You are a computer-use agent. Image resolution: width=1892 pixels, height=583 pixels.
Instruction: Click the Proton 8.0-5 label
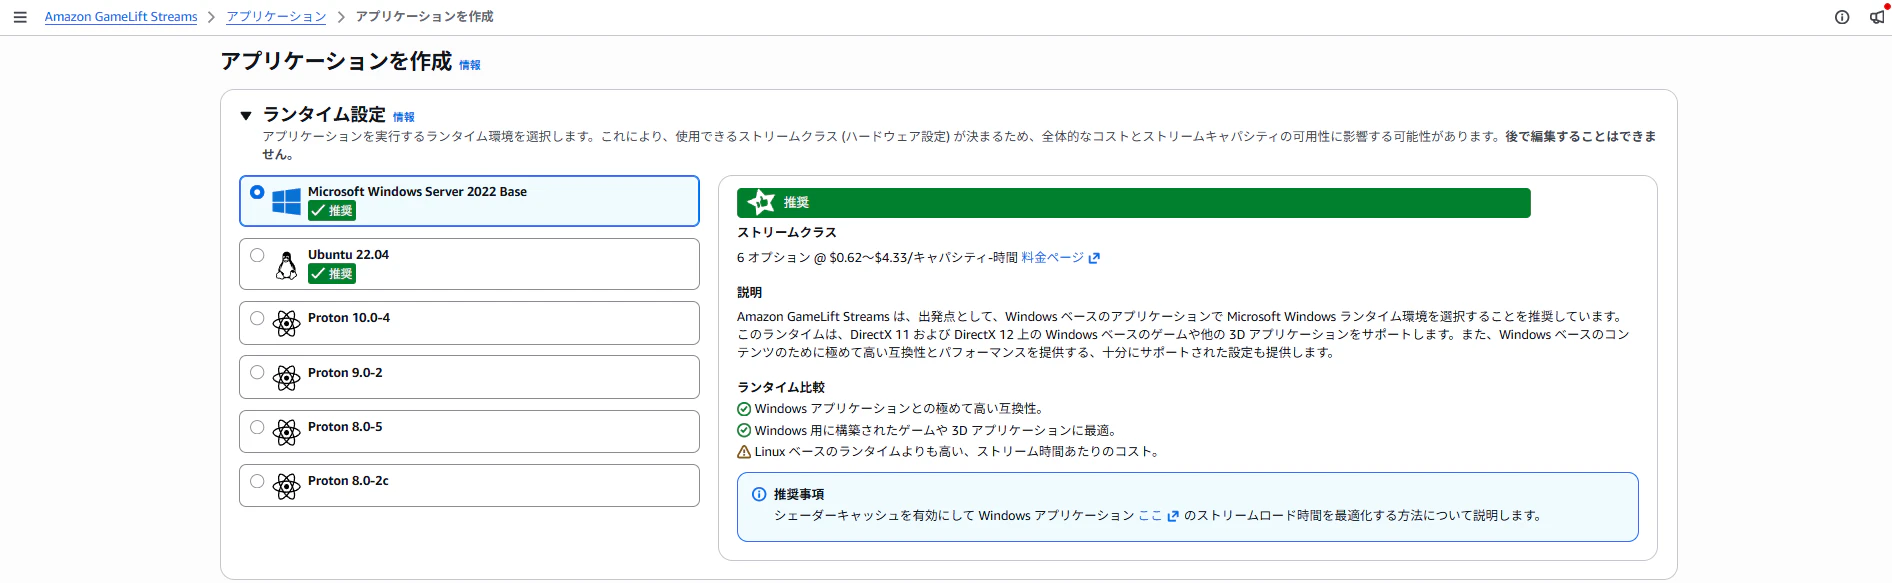tap(345, 427)
